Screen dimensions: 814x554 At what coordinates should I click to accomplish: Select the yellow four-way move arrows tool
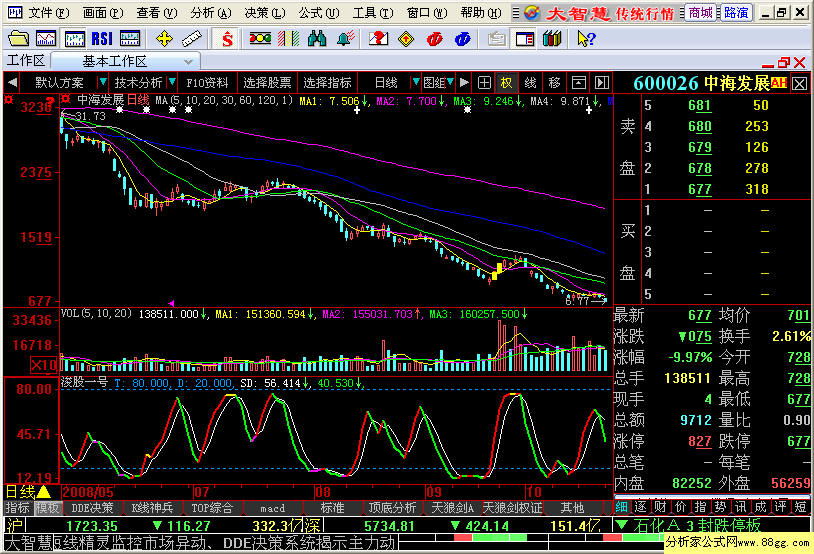click(x=165, y=39)
